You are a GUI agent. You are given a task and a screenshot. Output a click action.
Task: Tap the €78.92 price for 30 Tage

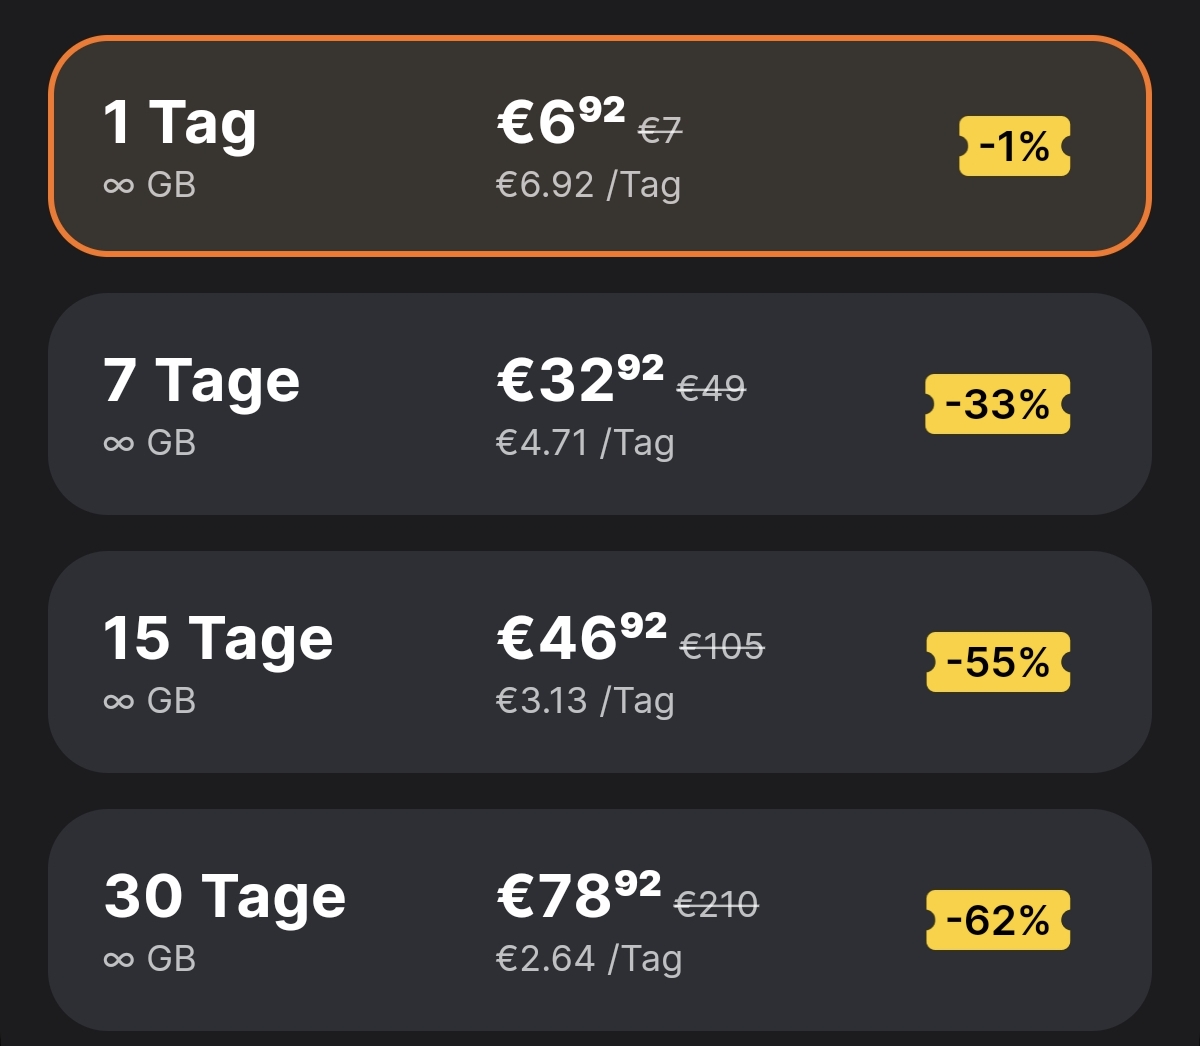[x=579, y=895]
